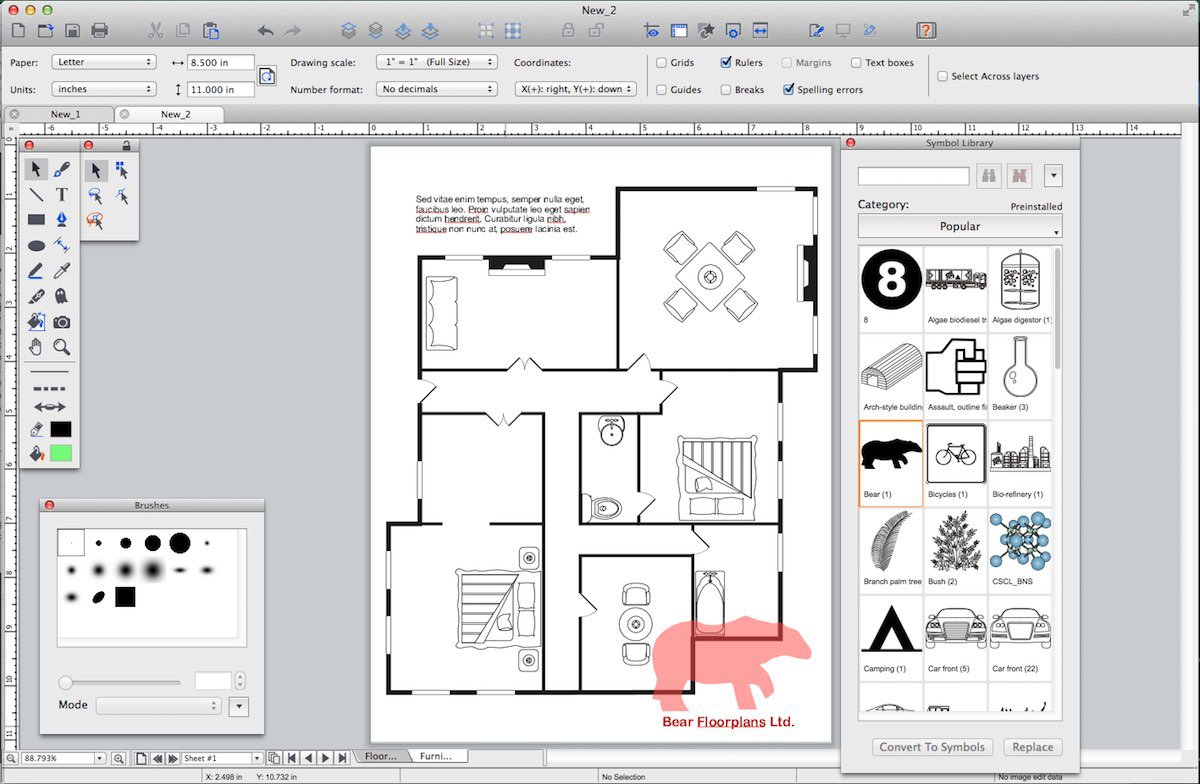This screenshot has height=784, width=1200.
Task: Toggle Select Across layers checkbox
Action: (x=942, y=76)
